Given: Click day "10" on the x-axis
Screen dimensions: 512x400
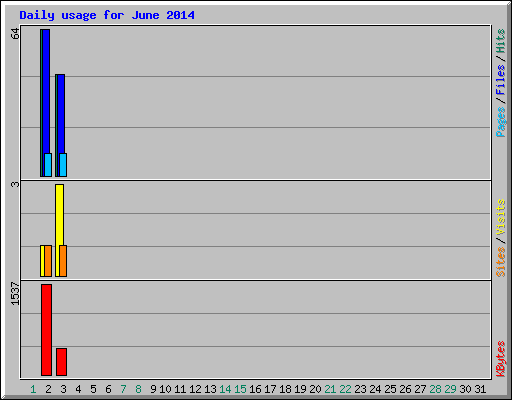Looking at the screenshot, I should 165,389.
